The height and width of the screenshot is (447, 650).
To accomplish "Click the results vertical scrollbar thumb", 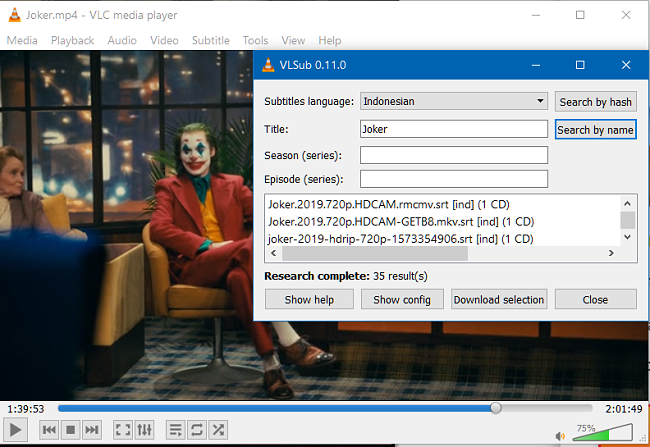I will [628, 220].
